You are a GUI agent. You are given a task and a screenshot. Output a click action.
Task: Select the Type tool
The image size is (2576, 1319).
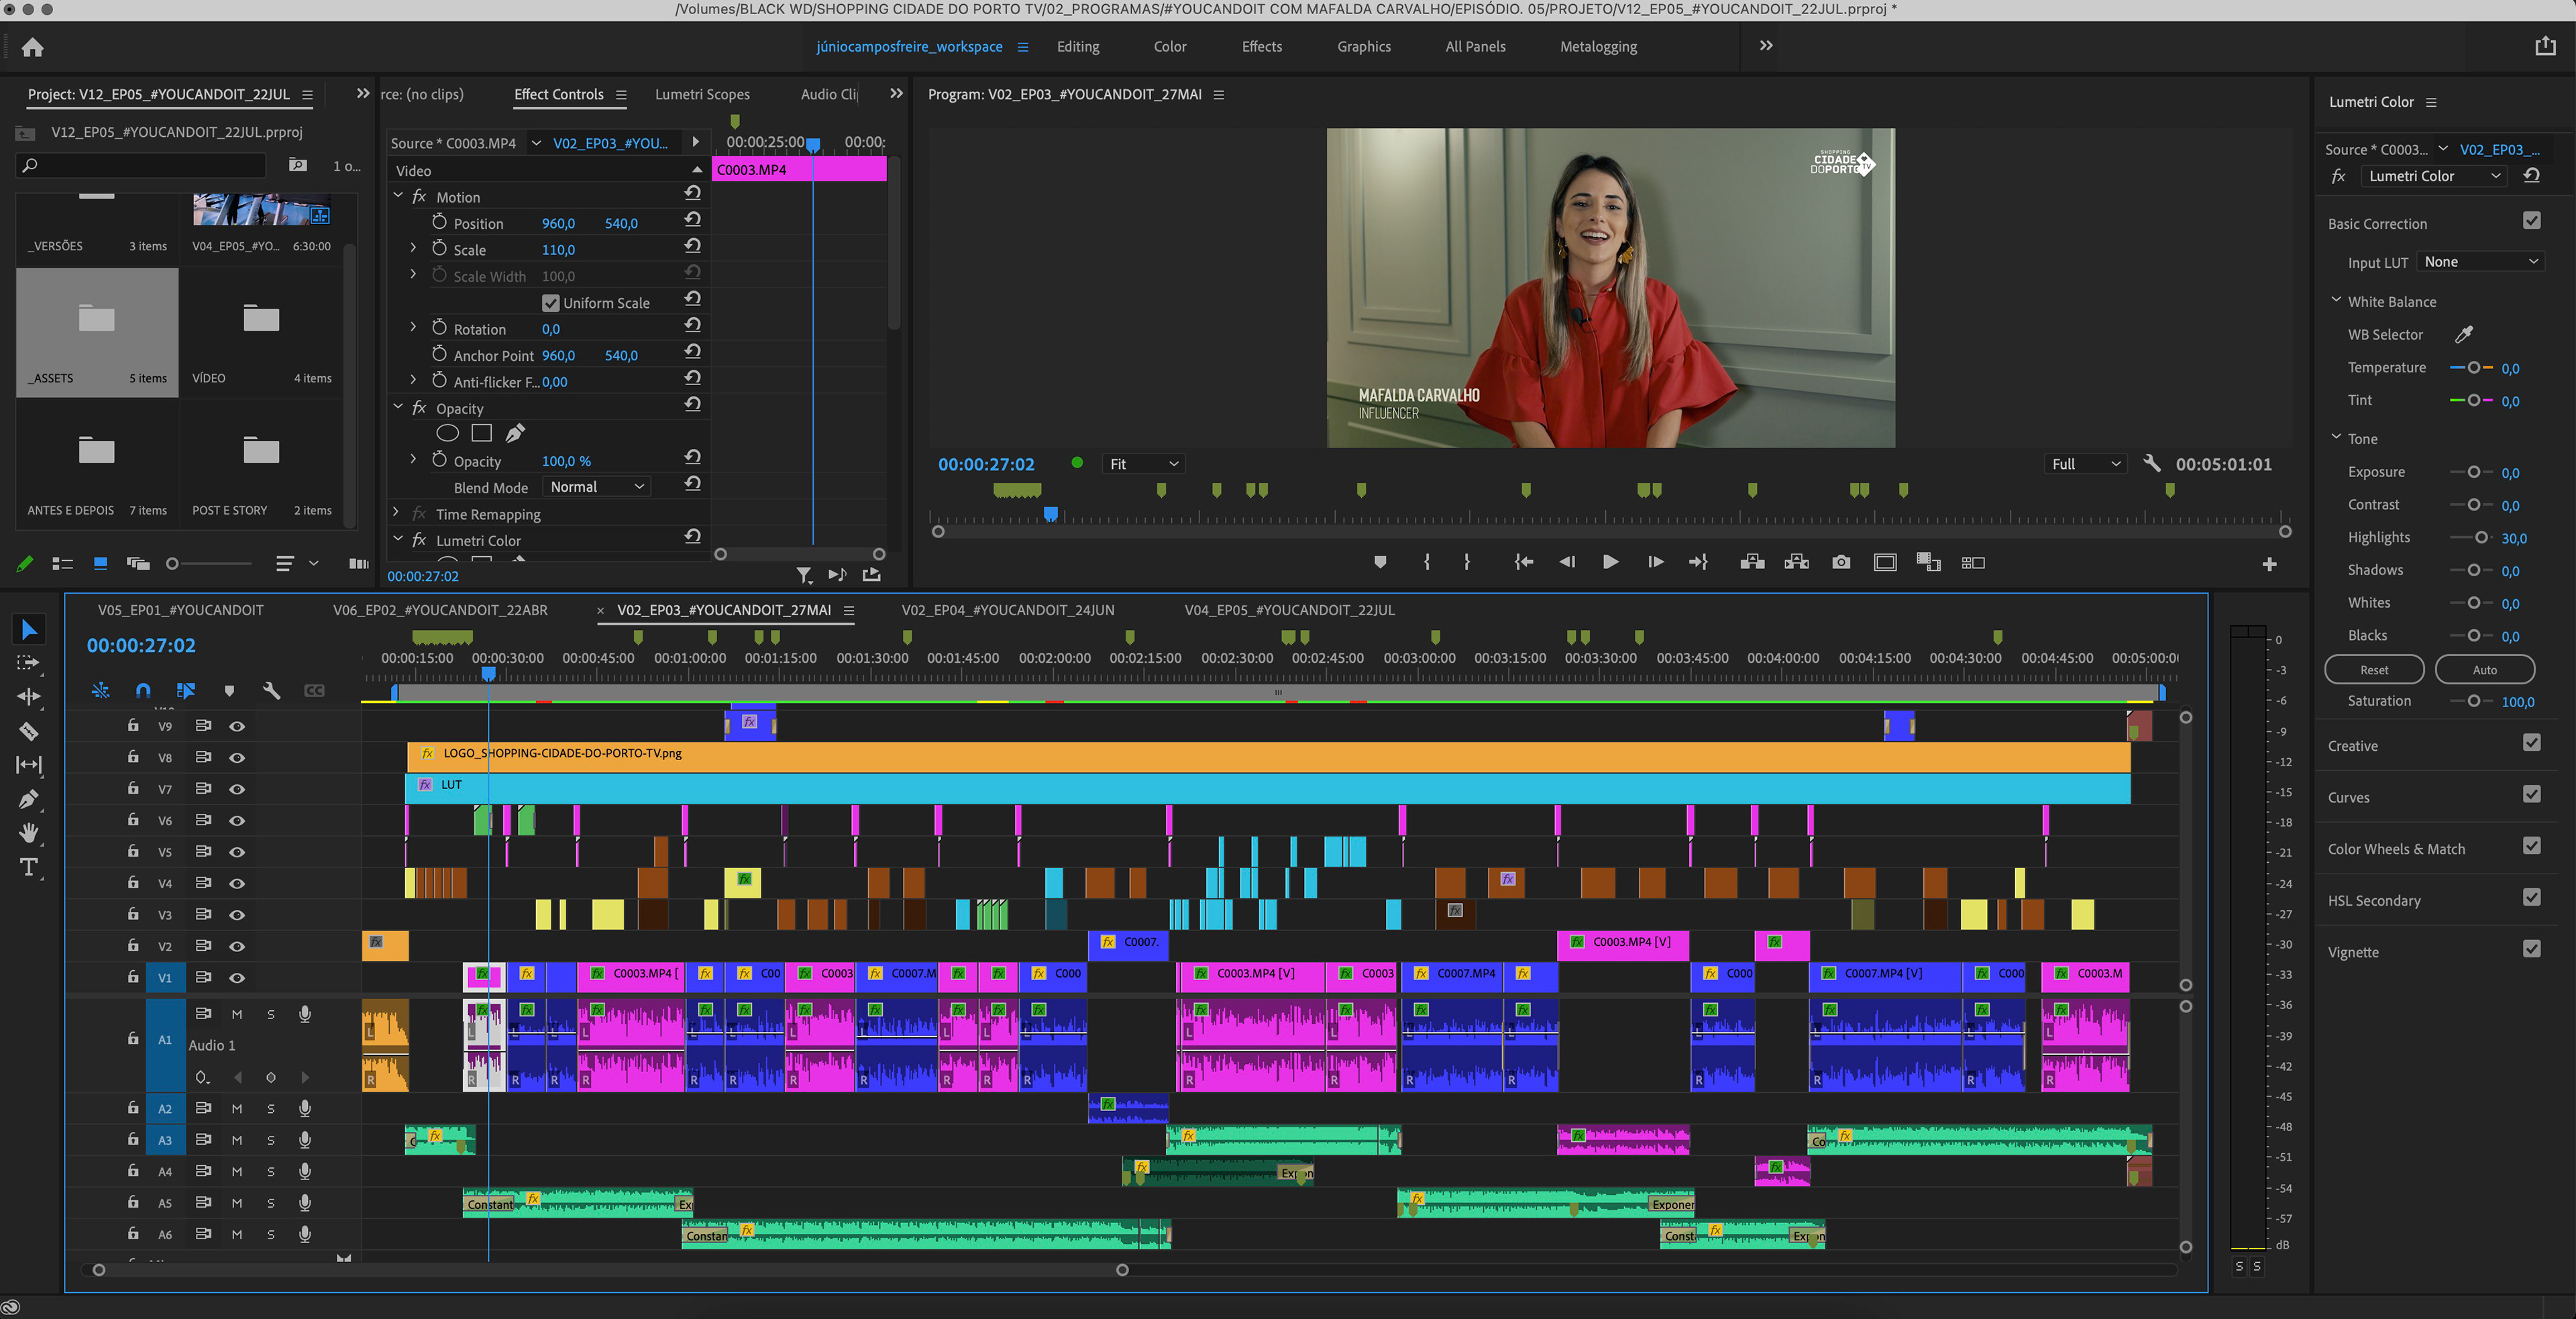click(x=29, y=867)
